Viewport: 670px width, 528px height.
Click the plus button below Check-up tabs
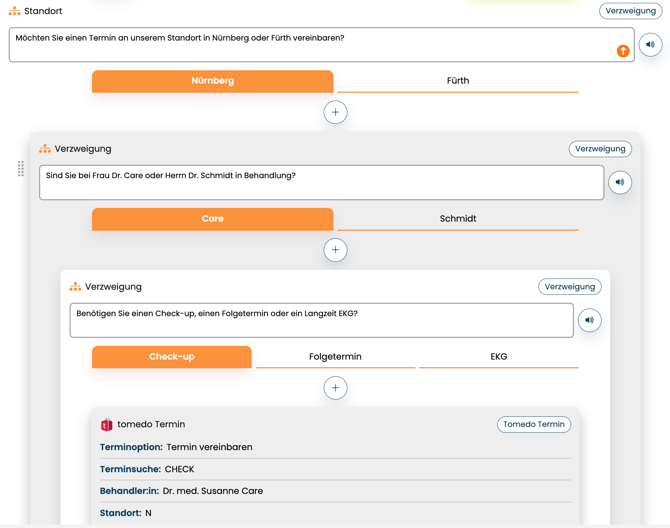coord(335,388)
